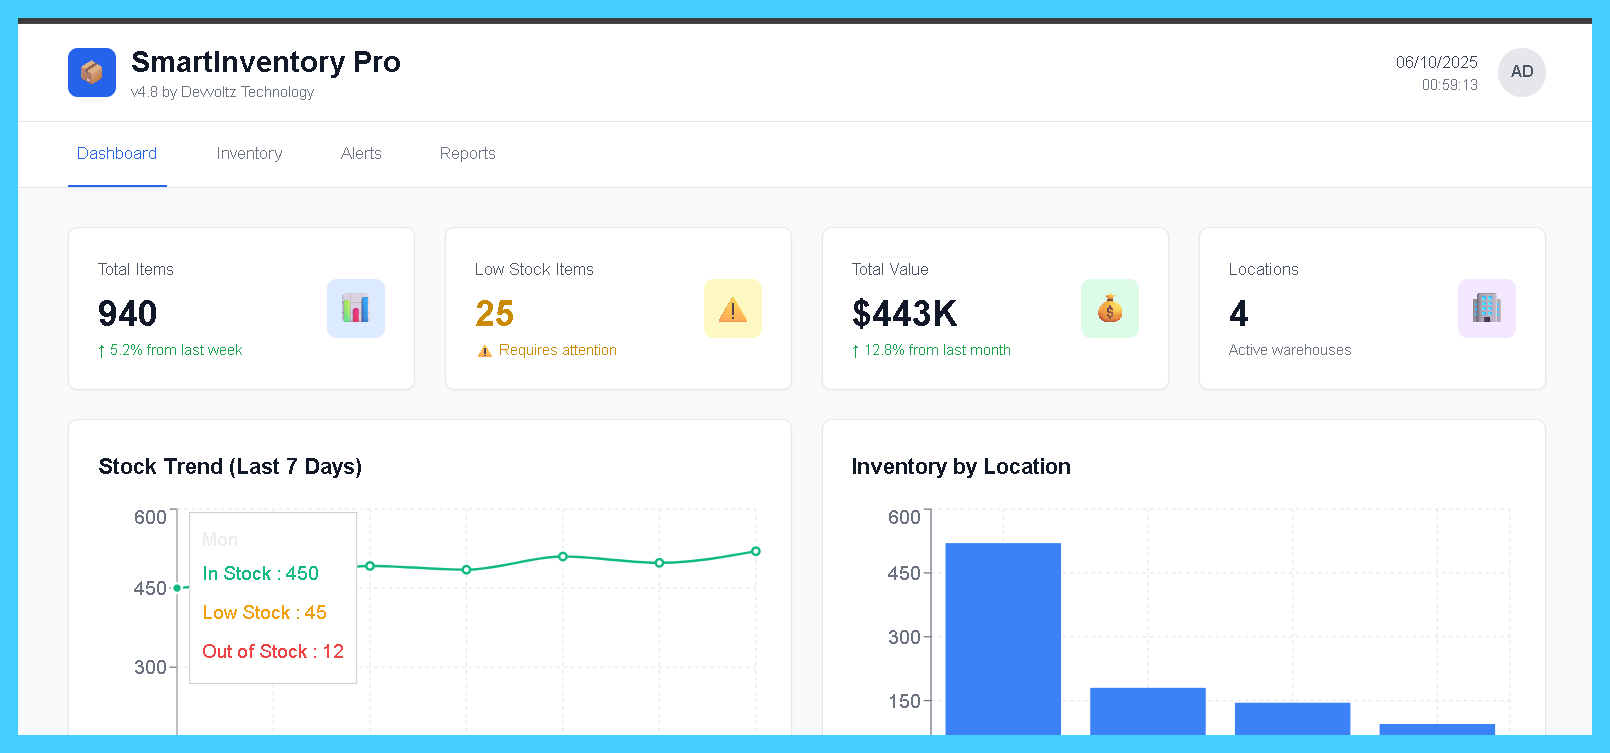Viewport: 1610px width, 753px height.
Task: Select the tallest bar in Inventory by Location
Action: tap(1003, 638)
